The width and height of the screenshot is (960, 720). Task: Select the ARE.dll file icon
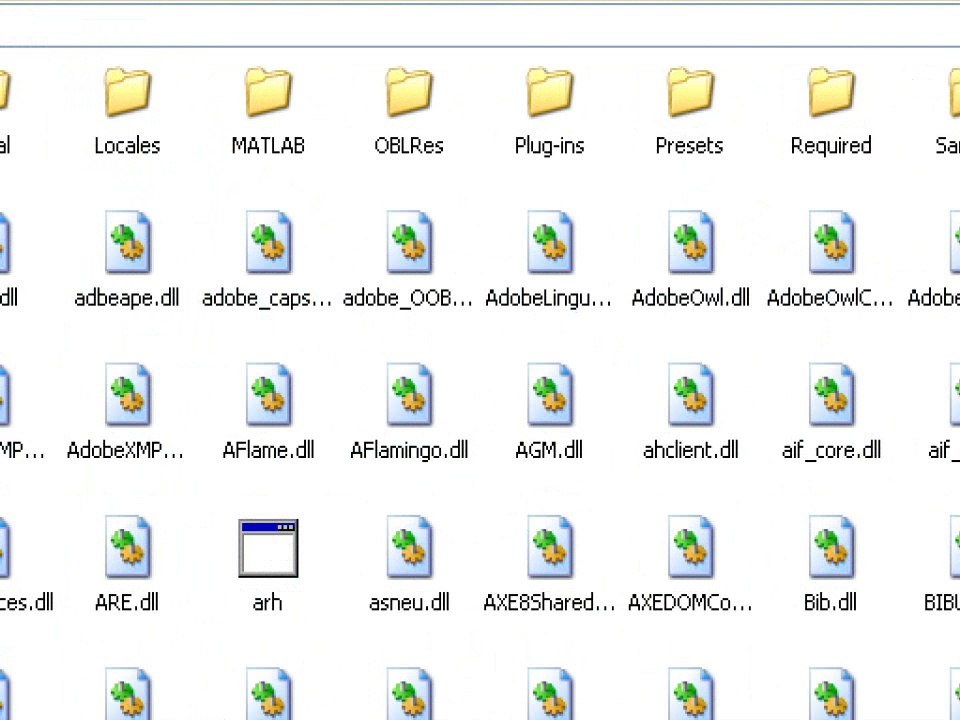(x=127, y=547)
